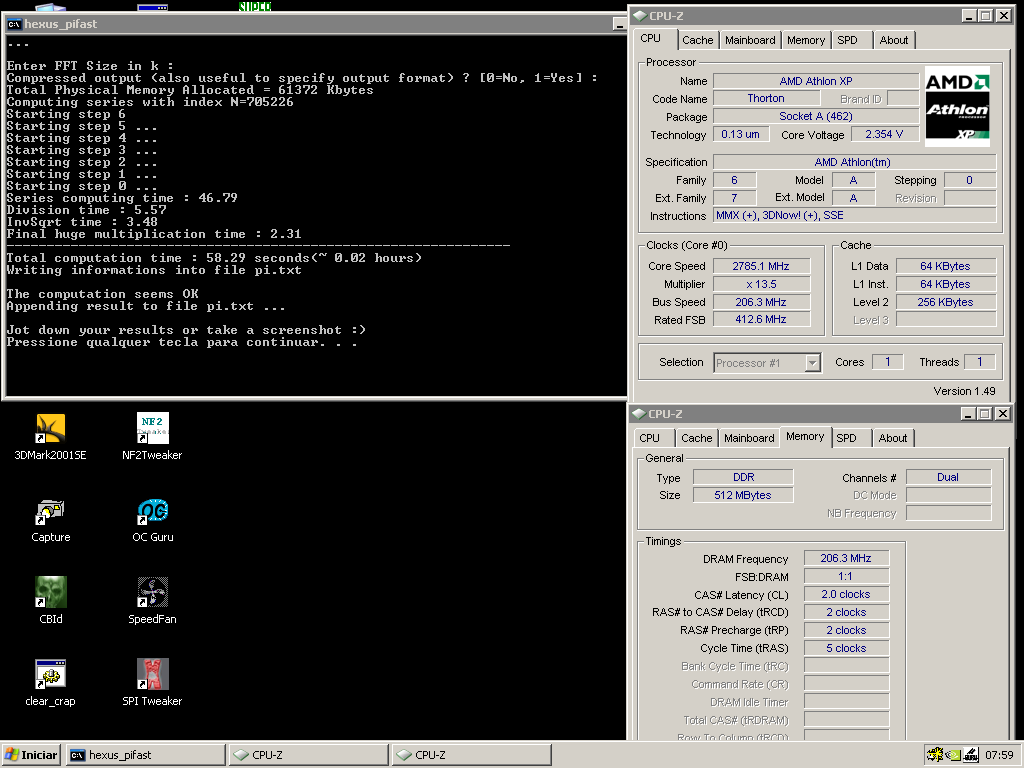Open the Processor #1 selection dropdown
The width and height of the screenshot is (1024, 768).
[x=812, y=362]
